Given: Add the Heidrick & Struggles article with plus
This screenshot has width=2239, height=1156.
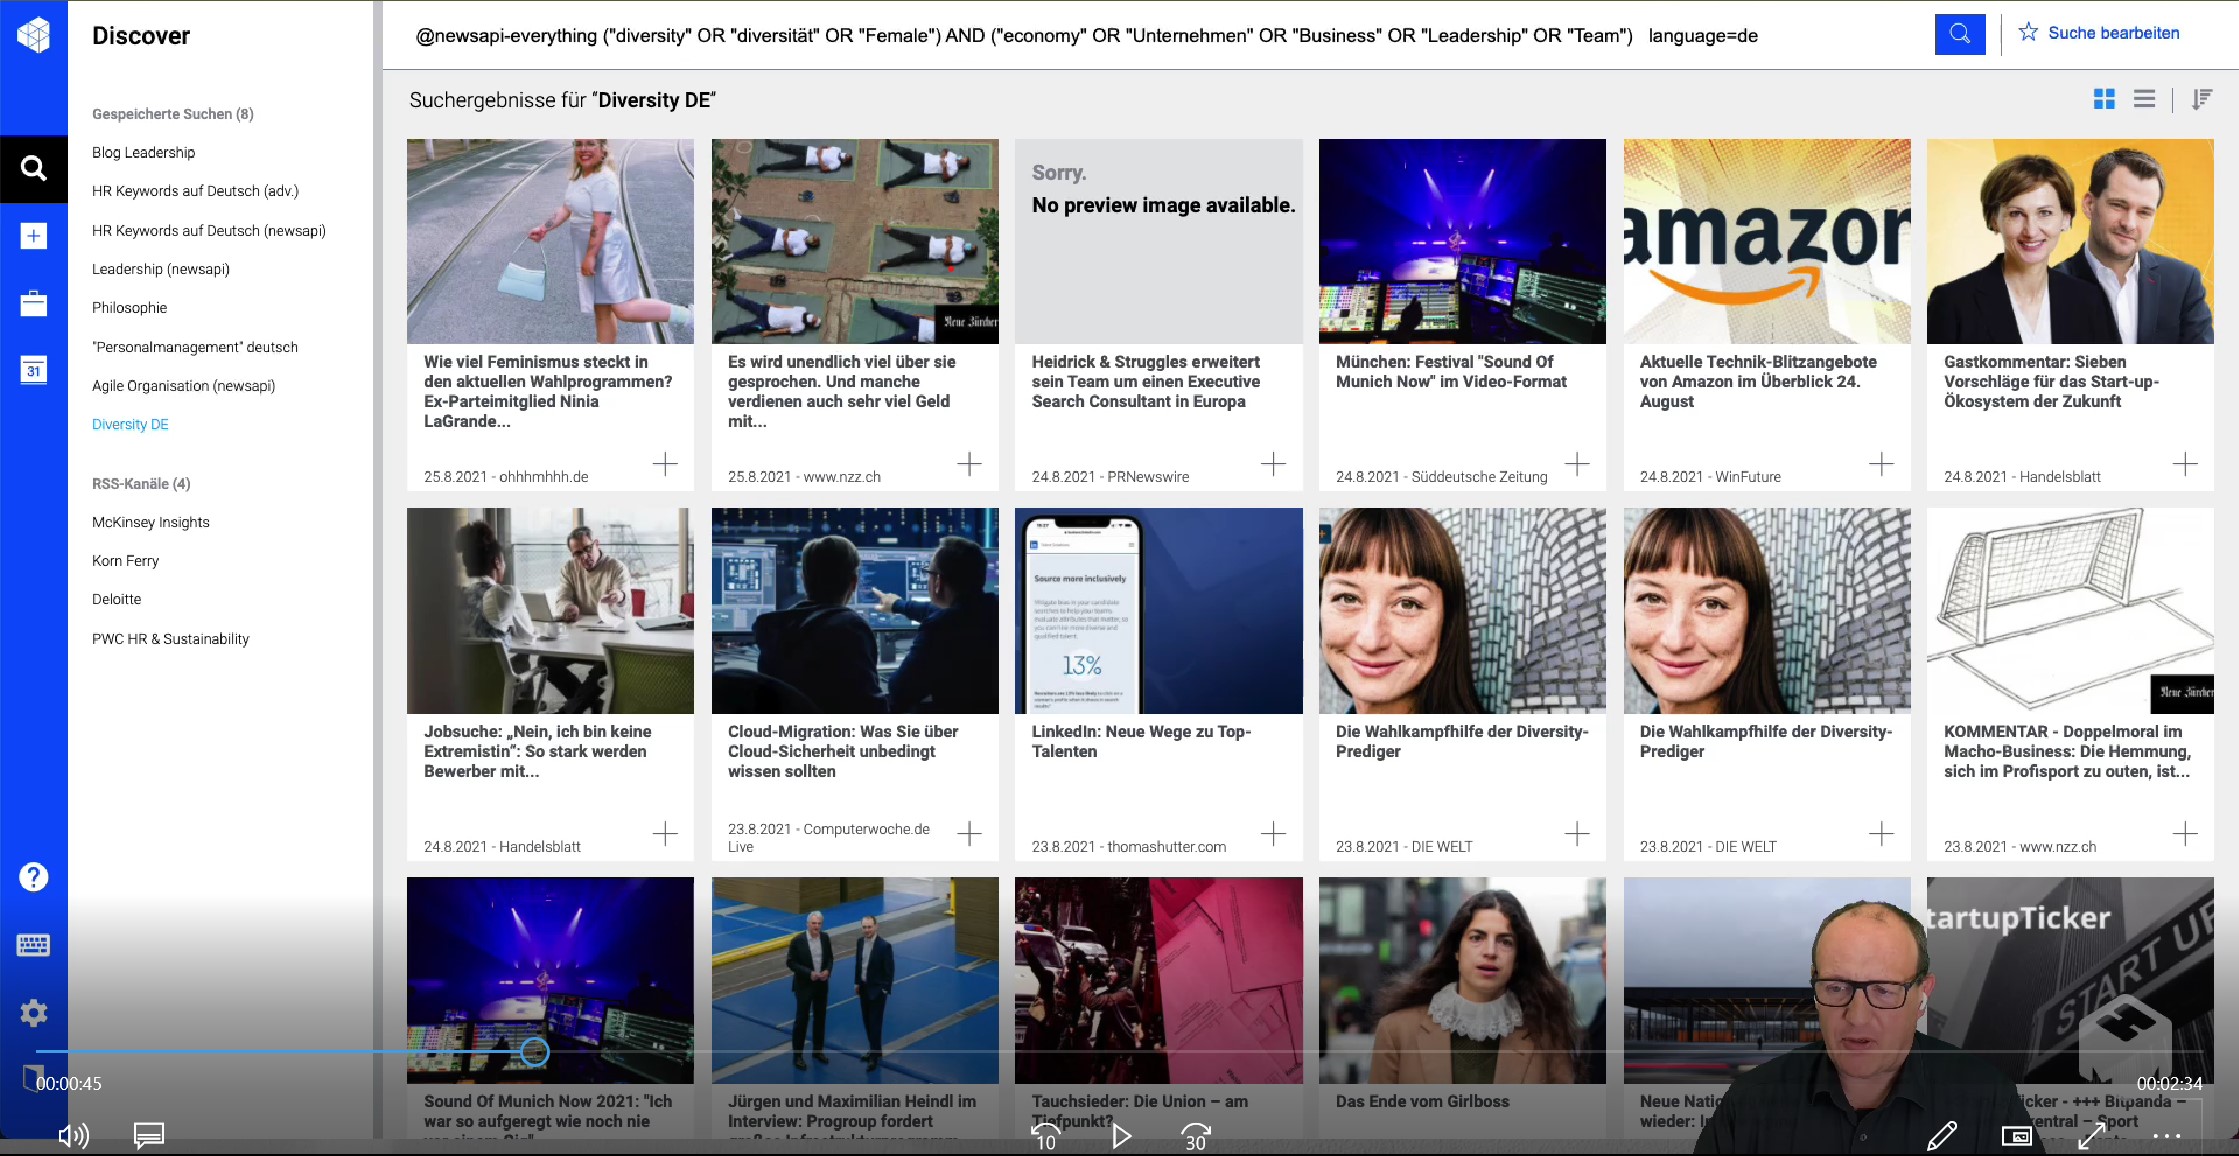Looking at the screenshot, I should coord(1273,464).
